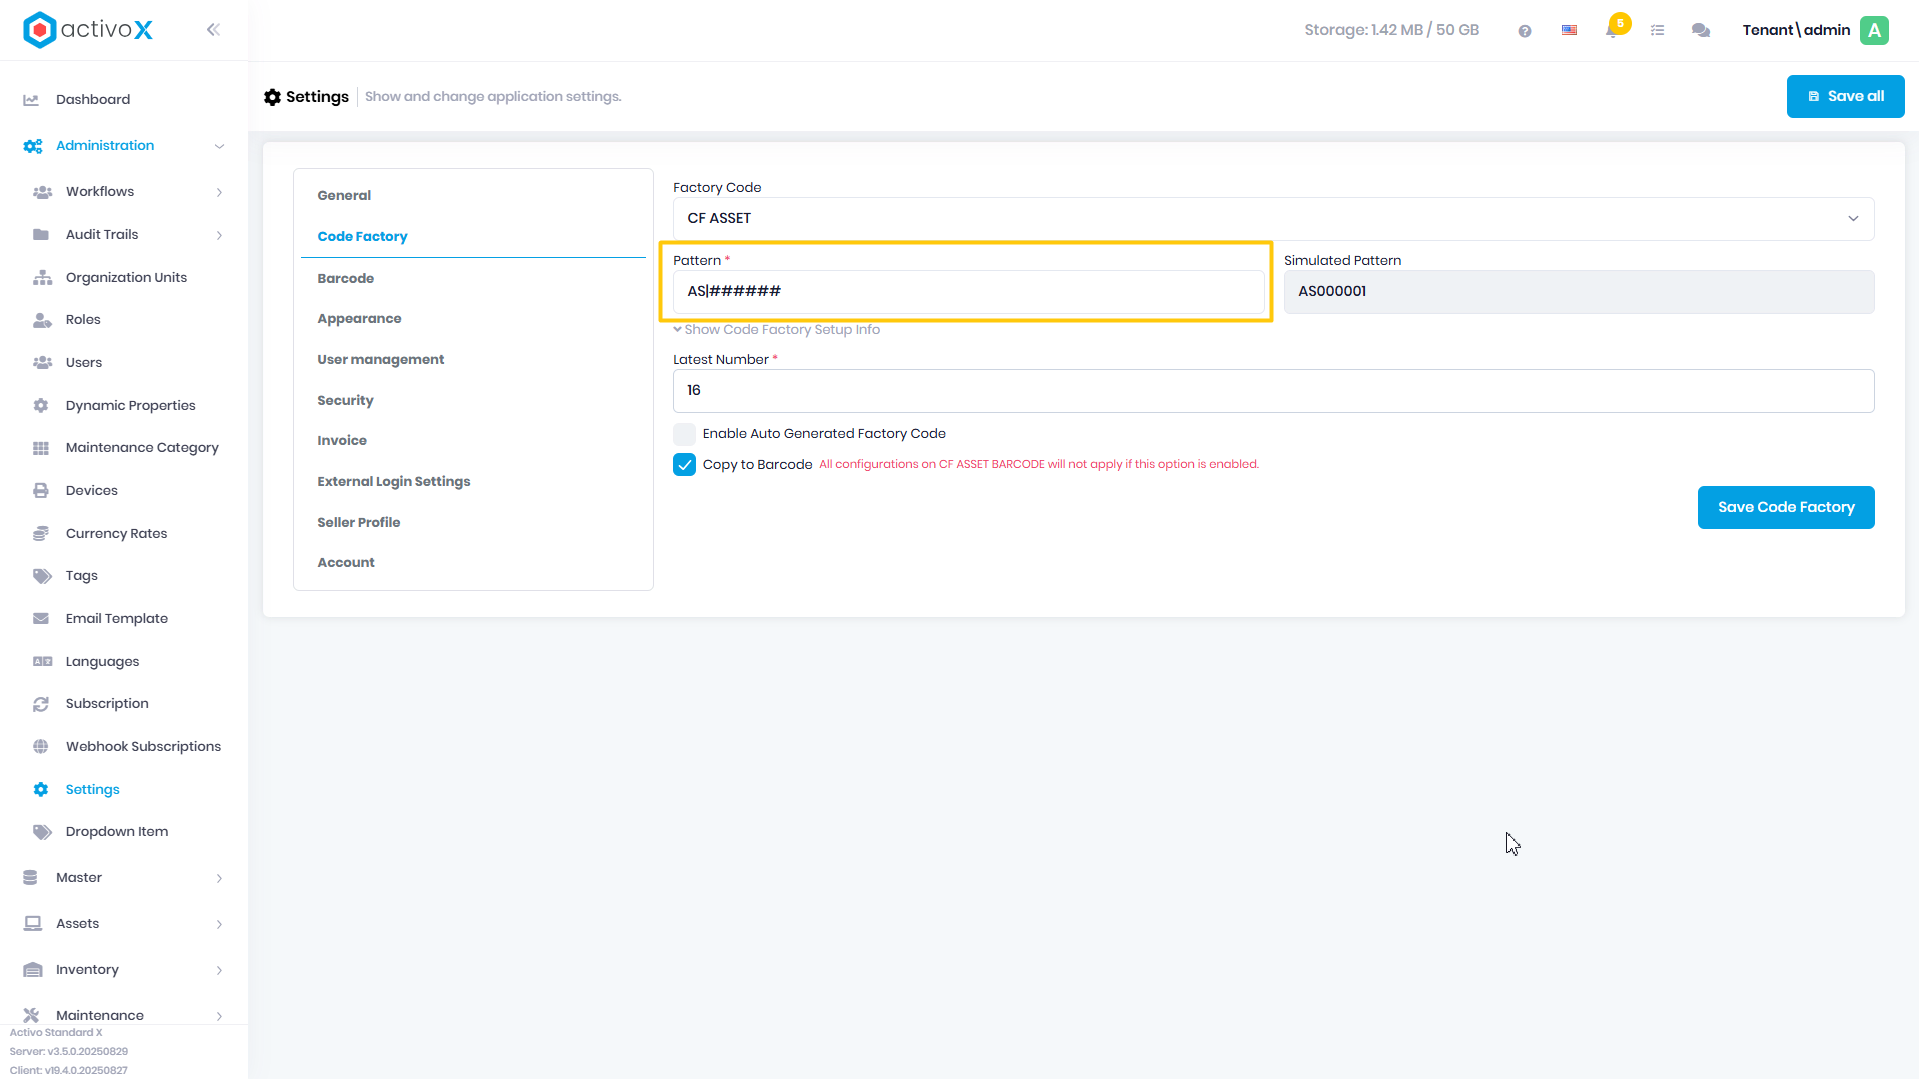Uncheck Copy to Barcode checkbox

pos(684,465)
